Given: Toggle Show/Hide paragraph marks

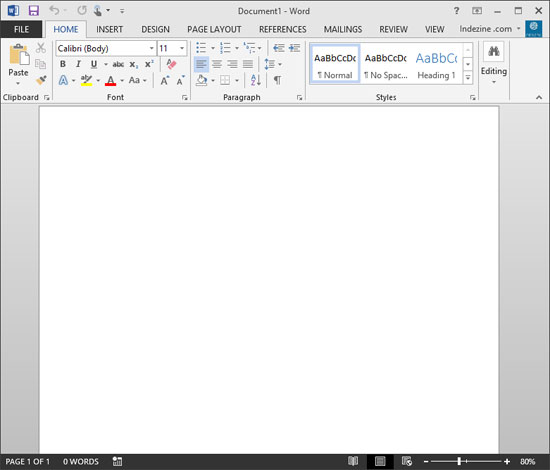Looking at the screenshot, I should click(x=277, y=80).
